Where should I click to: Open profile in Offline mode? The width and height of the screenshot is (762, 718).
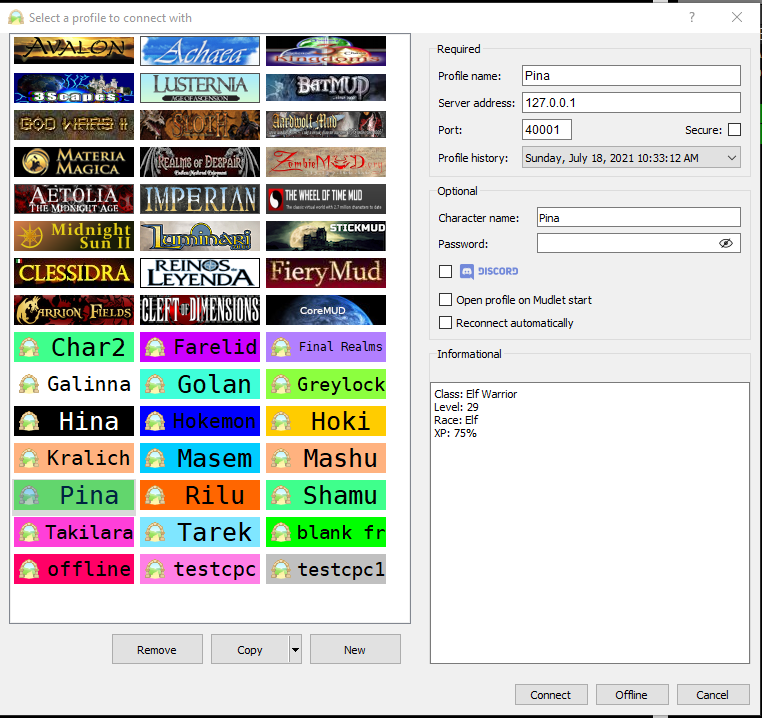pos(632,695)
